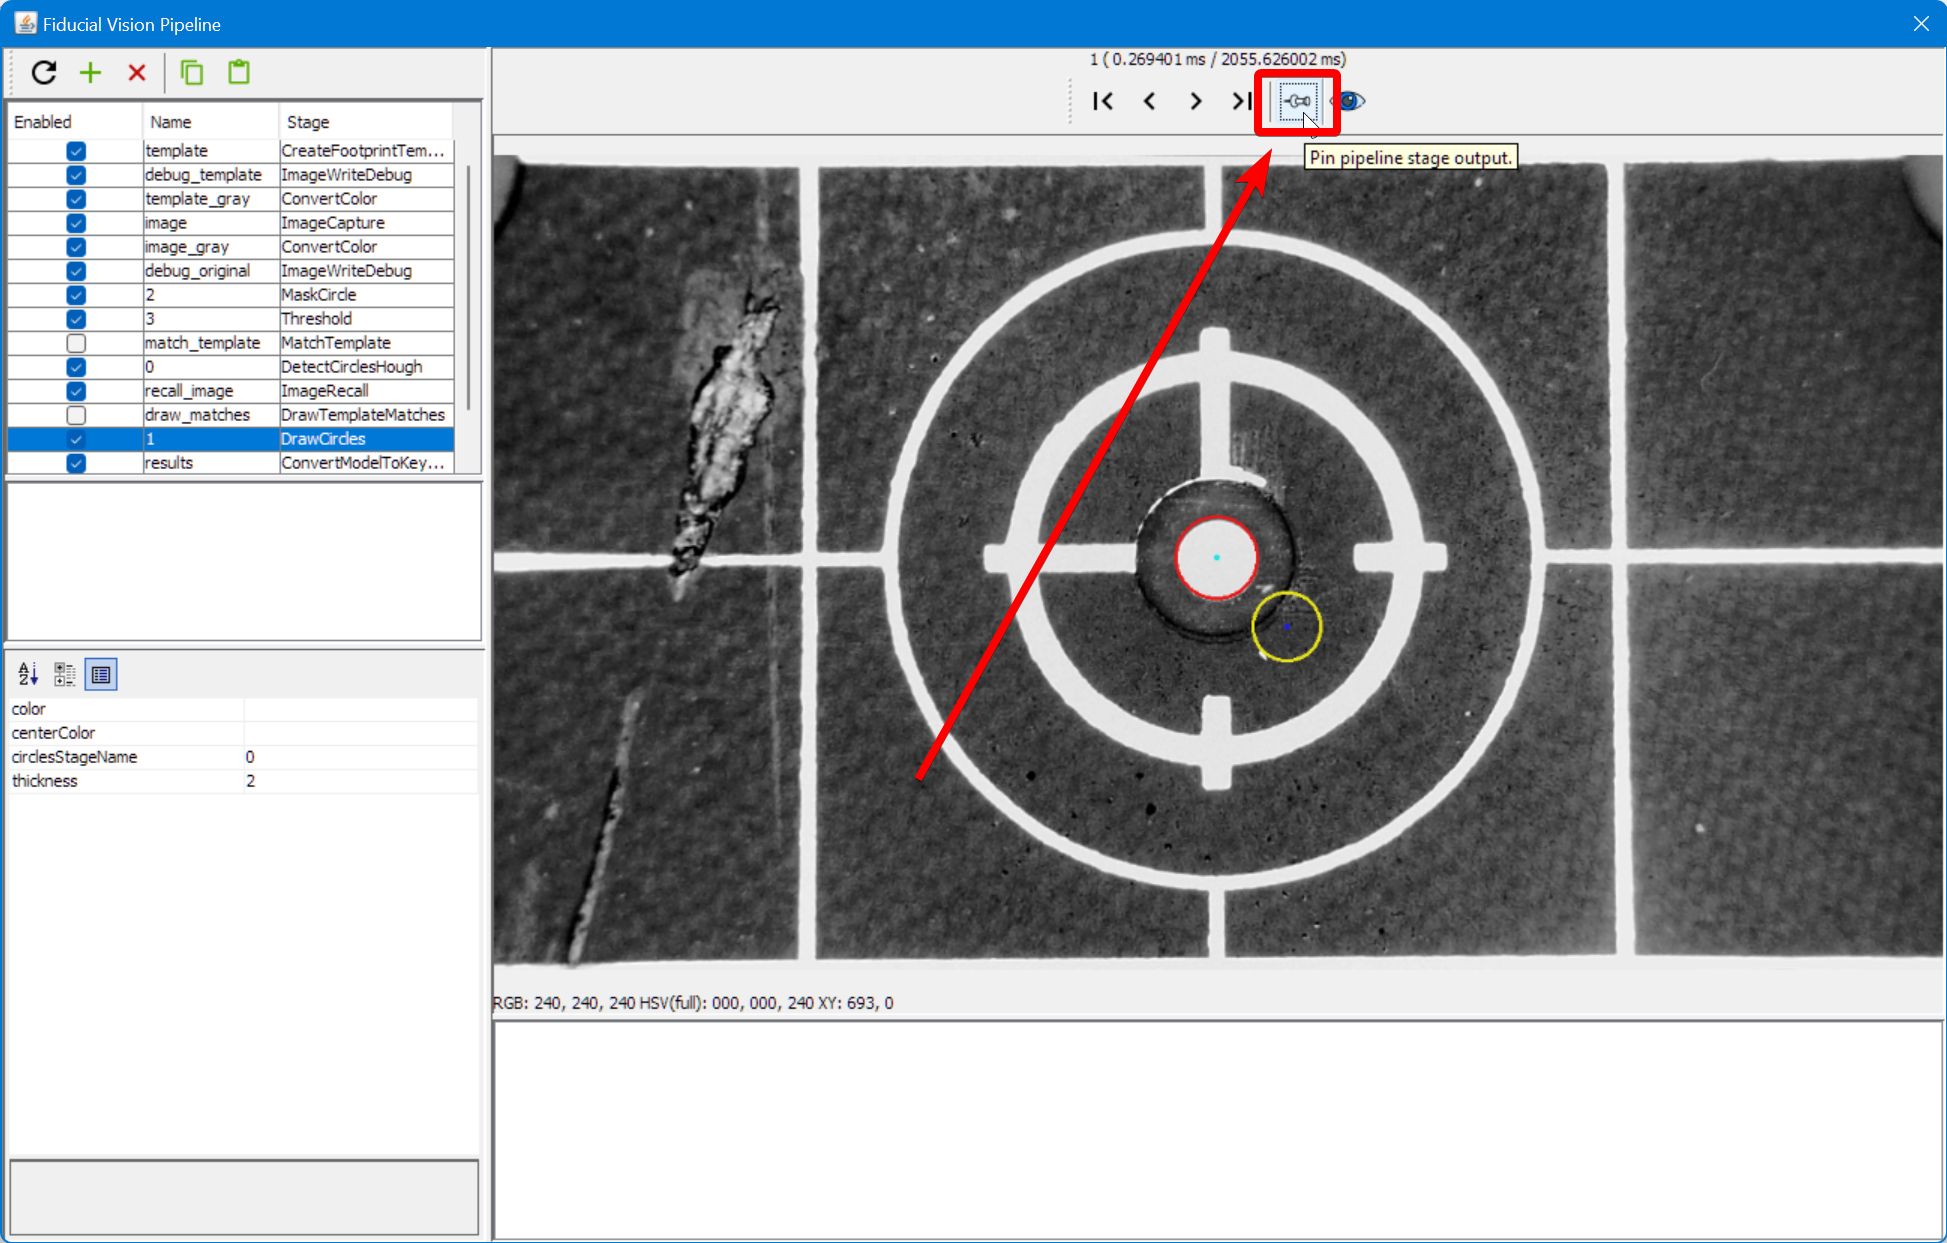Viewport: 1947px width, 1243px height.
Task: Copy the pipeline to clipboard
Action: 191,72
